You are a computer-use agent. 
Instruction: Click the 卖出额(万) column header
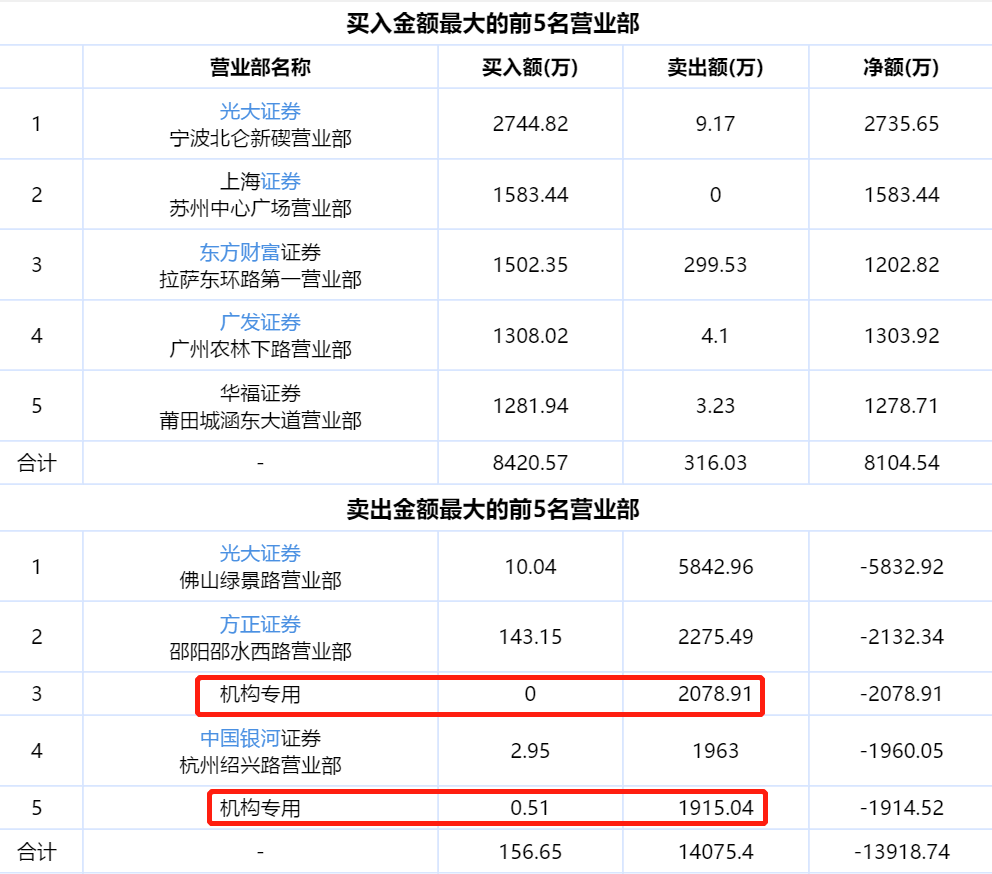coord(715,67)
